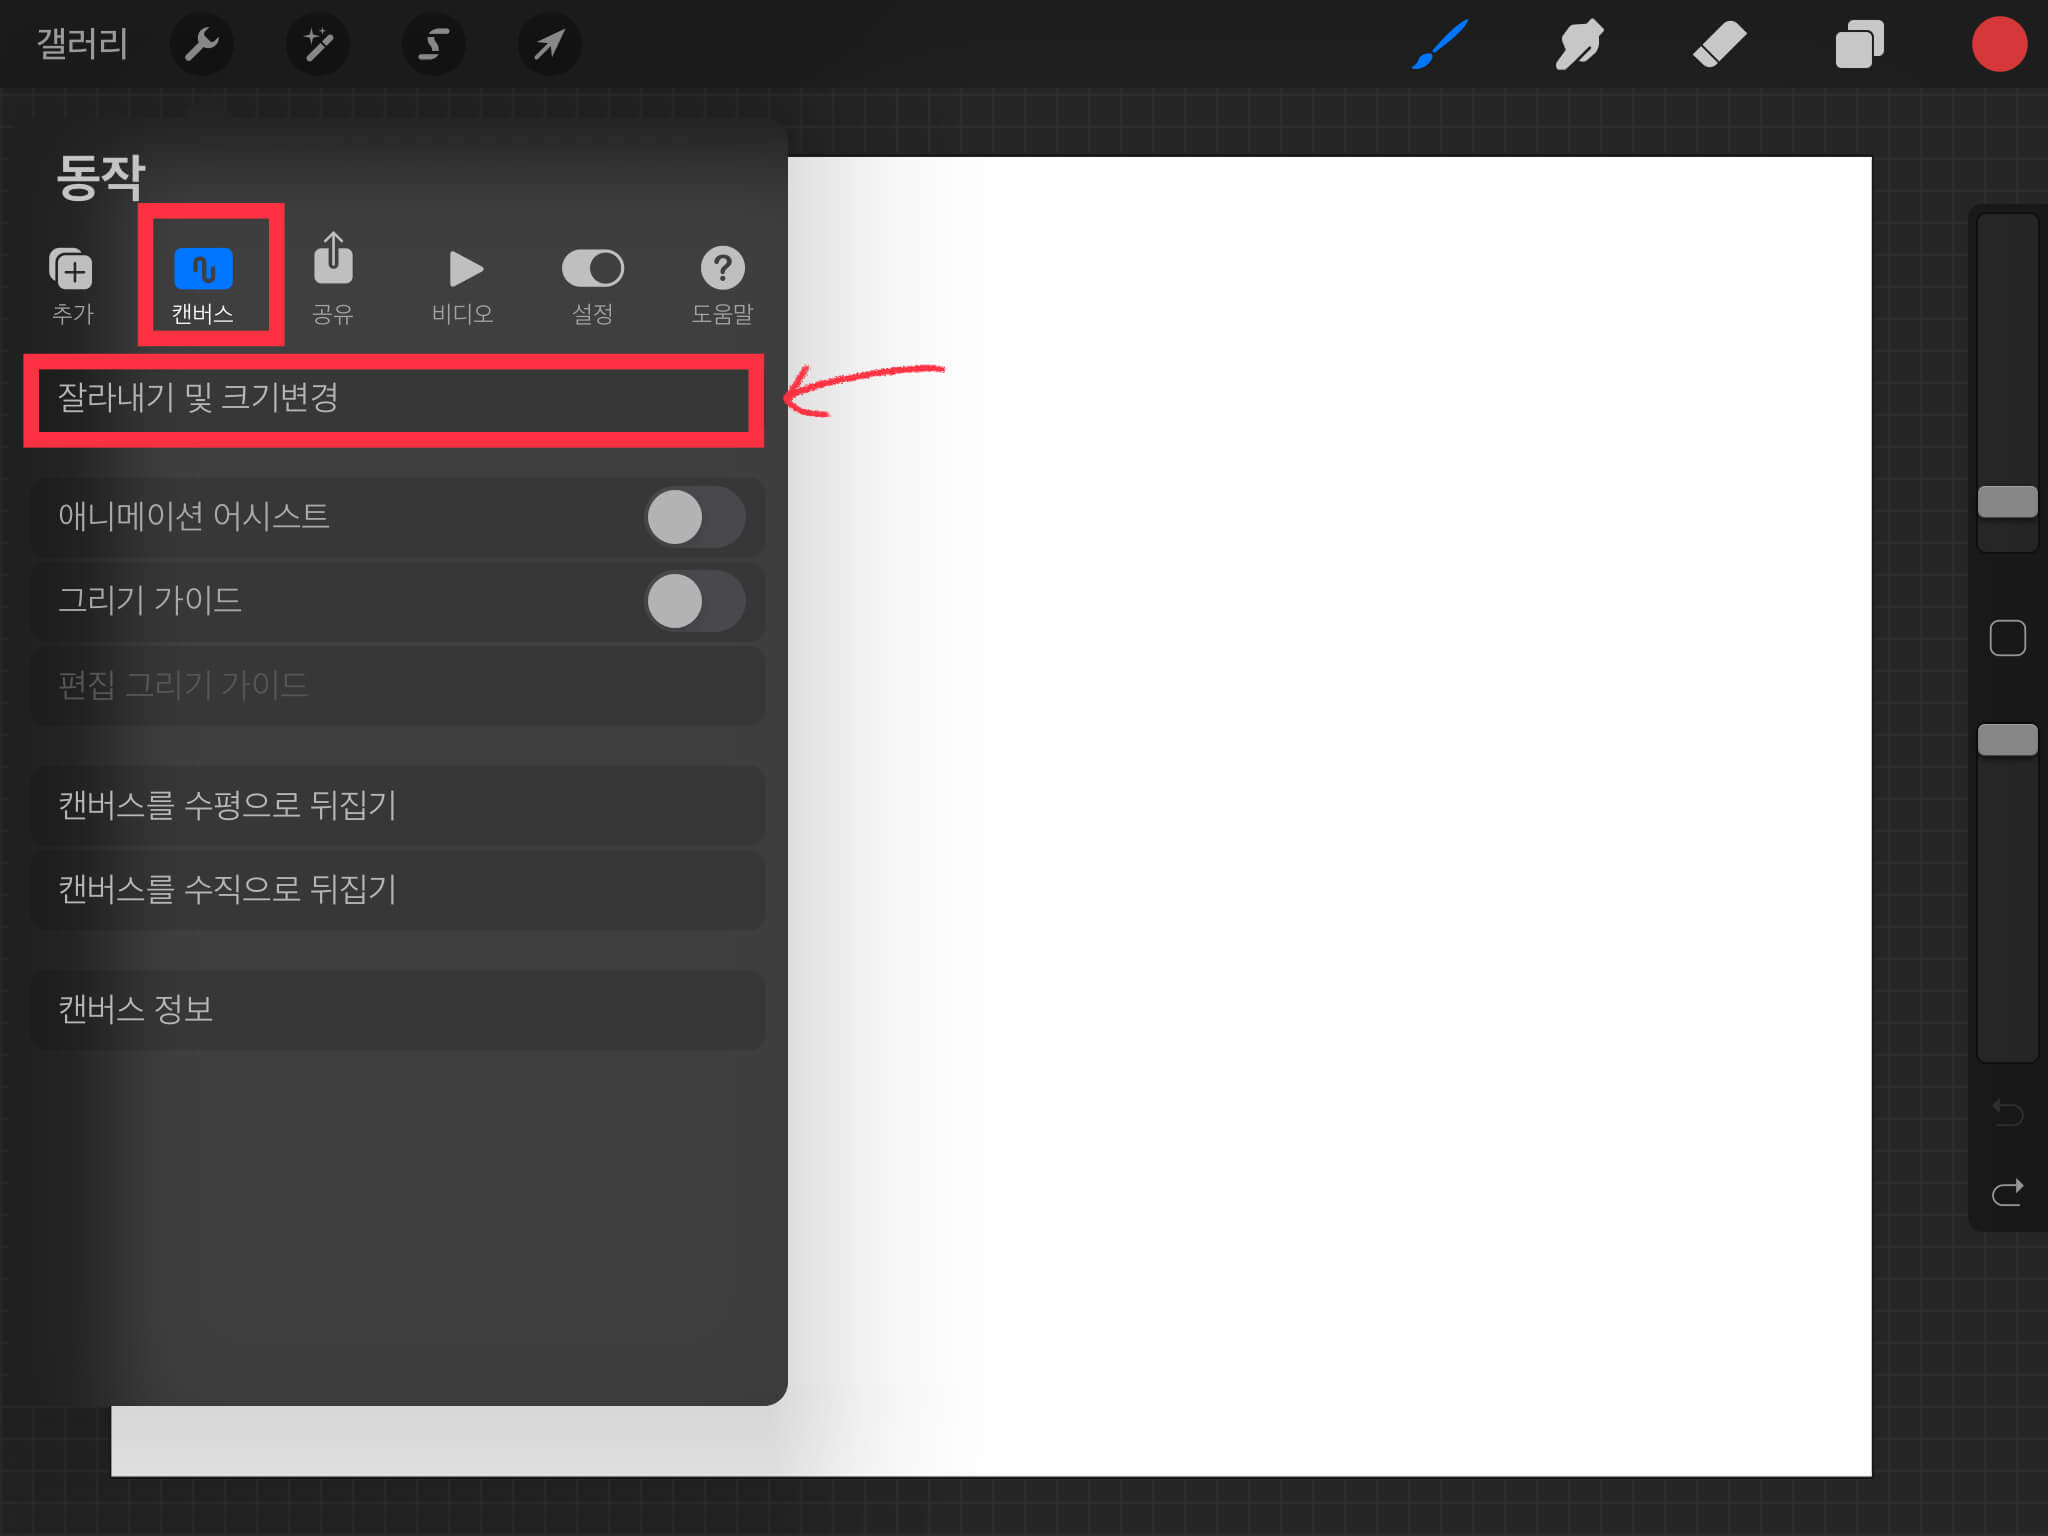Toggle 그리기 가이드 switch
The height and width of the screenshot is (1536, 2048).
coord(695,601)
